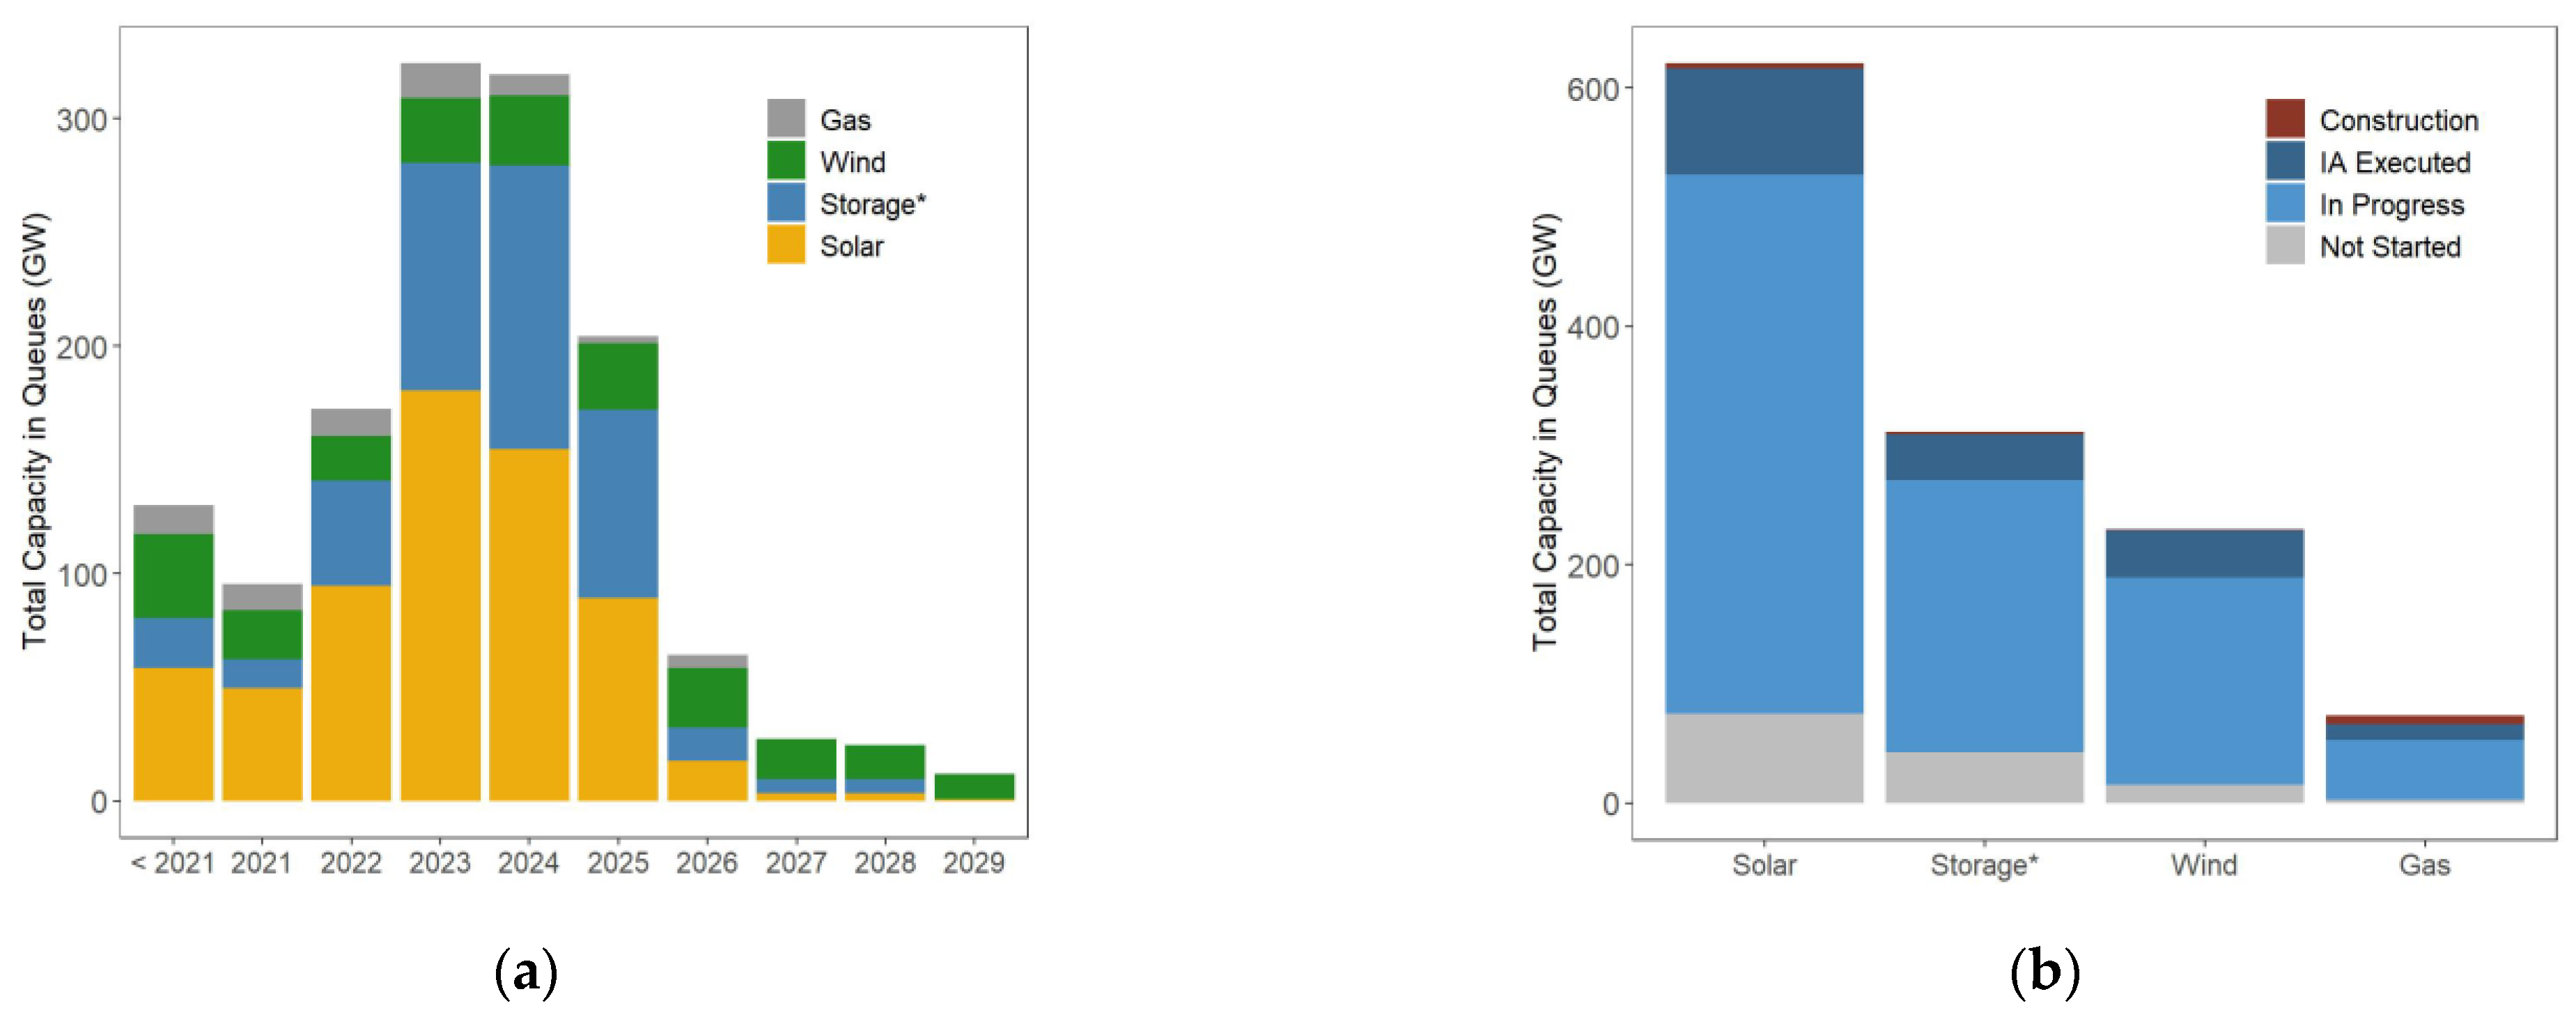The height and width of the screenshot is (1017, 2576).
Task: Click the Wind IA Executed bar segment
Action: click(2204, 553)
